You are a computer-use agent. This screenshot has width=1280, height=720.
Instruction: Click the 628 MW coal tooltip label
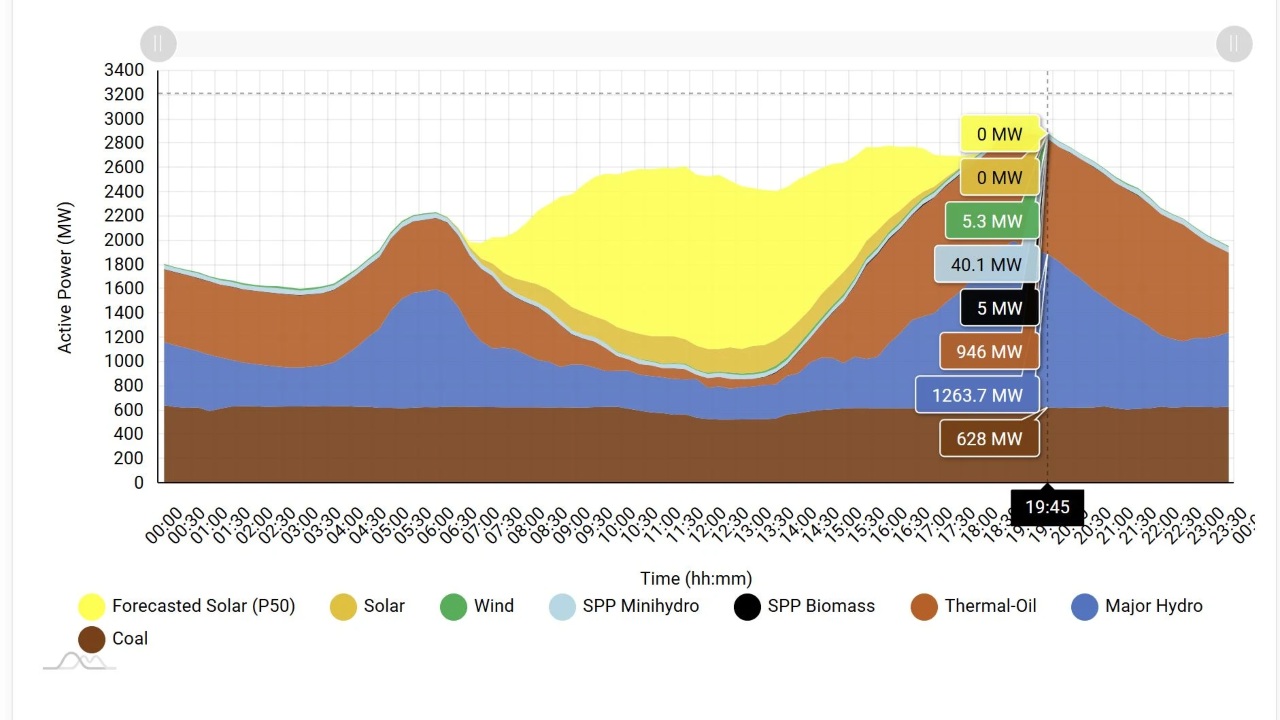tap(988, 439)
